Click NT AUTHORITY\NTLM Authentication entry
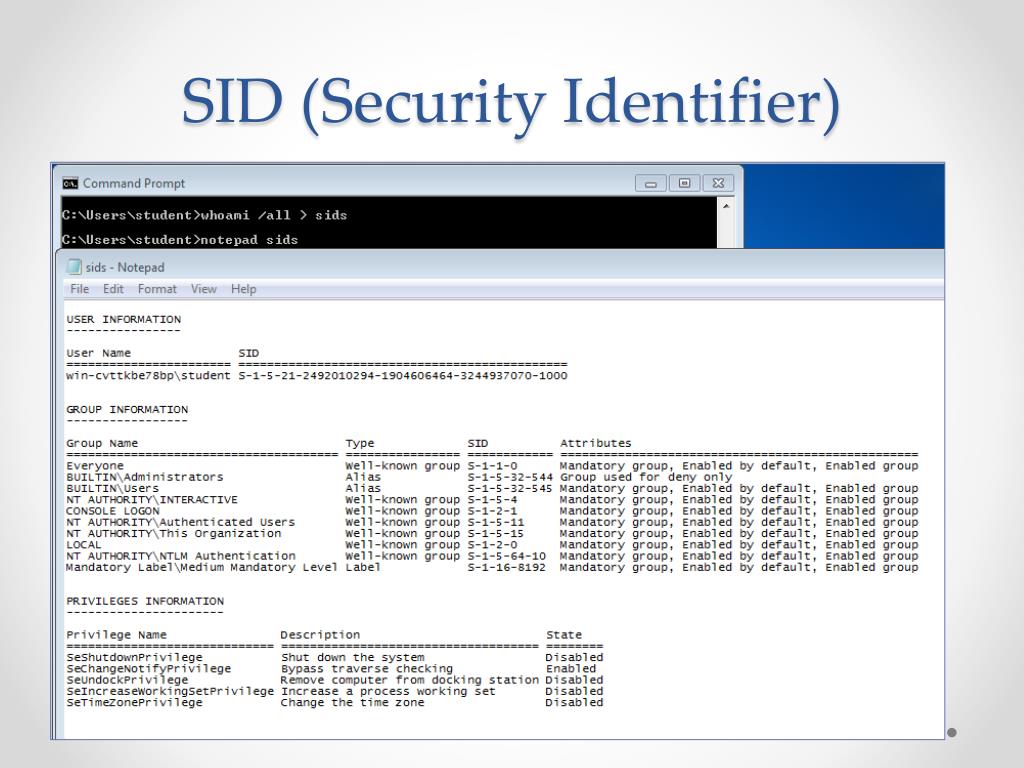Image resolution: width=1024 pixels, height=768 pixels. [x=181, y=556]
